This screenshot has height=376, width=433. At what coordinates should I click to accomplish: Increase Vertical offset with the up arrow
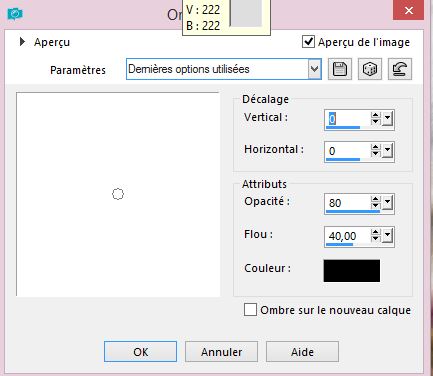point(376,115)
